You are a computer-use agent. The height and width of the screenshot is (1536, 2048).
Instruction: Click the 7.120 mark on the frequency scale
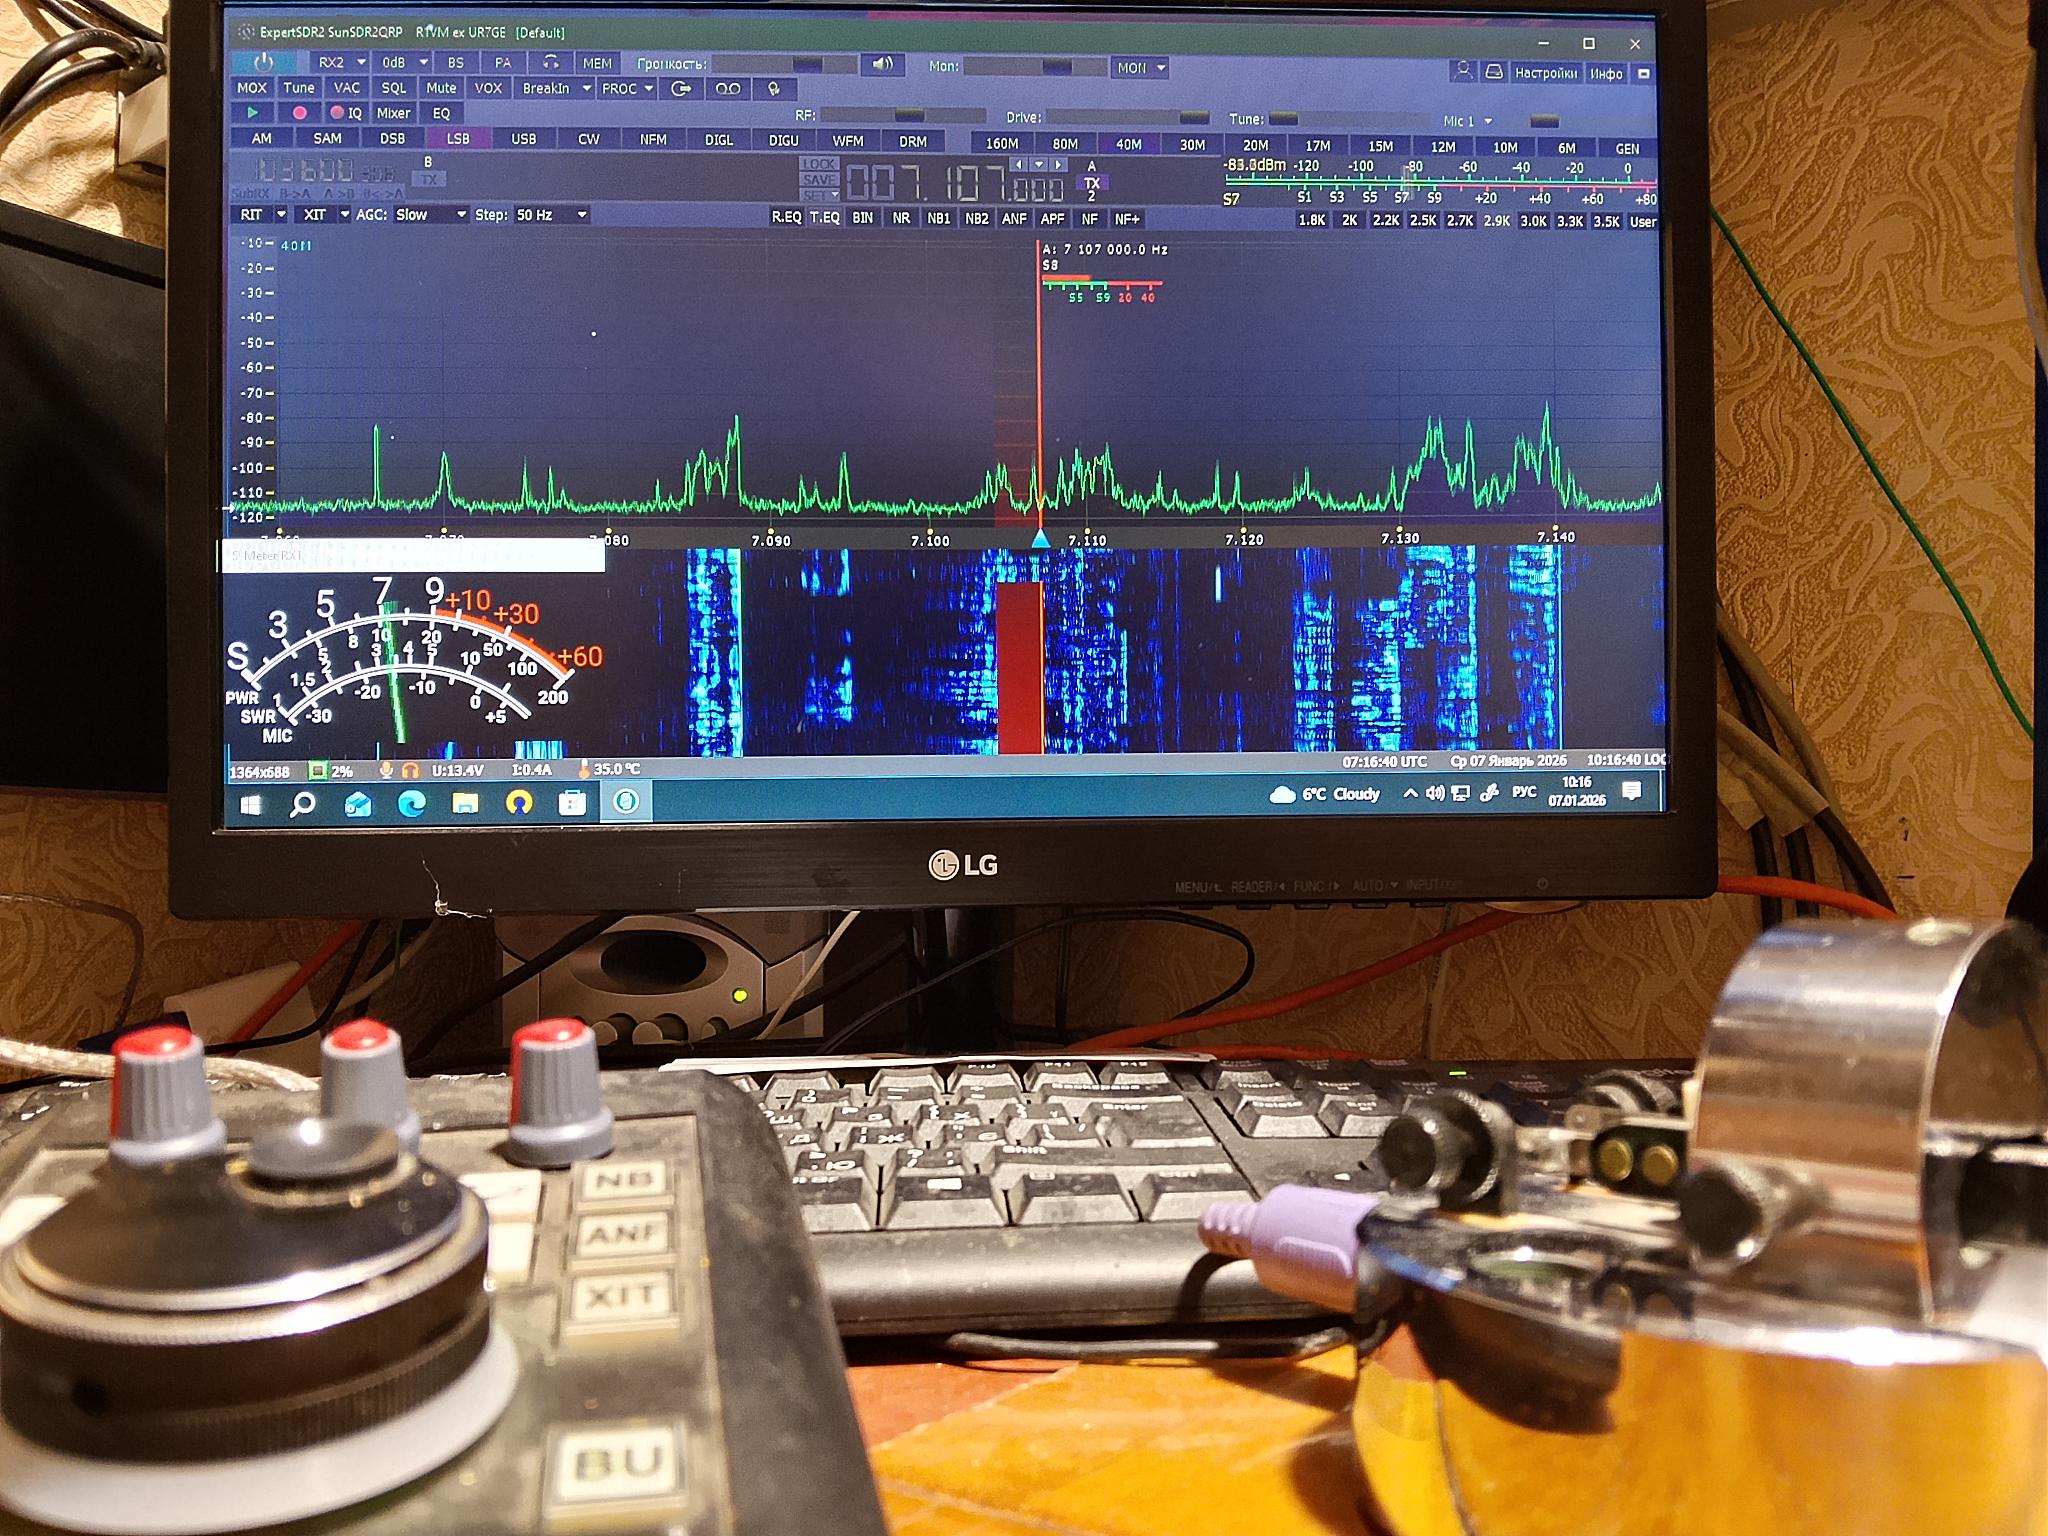tap(1243, 539)
